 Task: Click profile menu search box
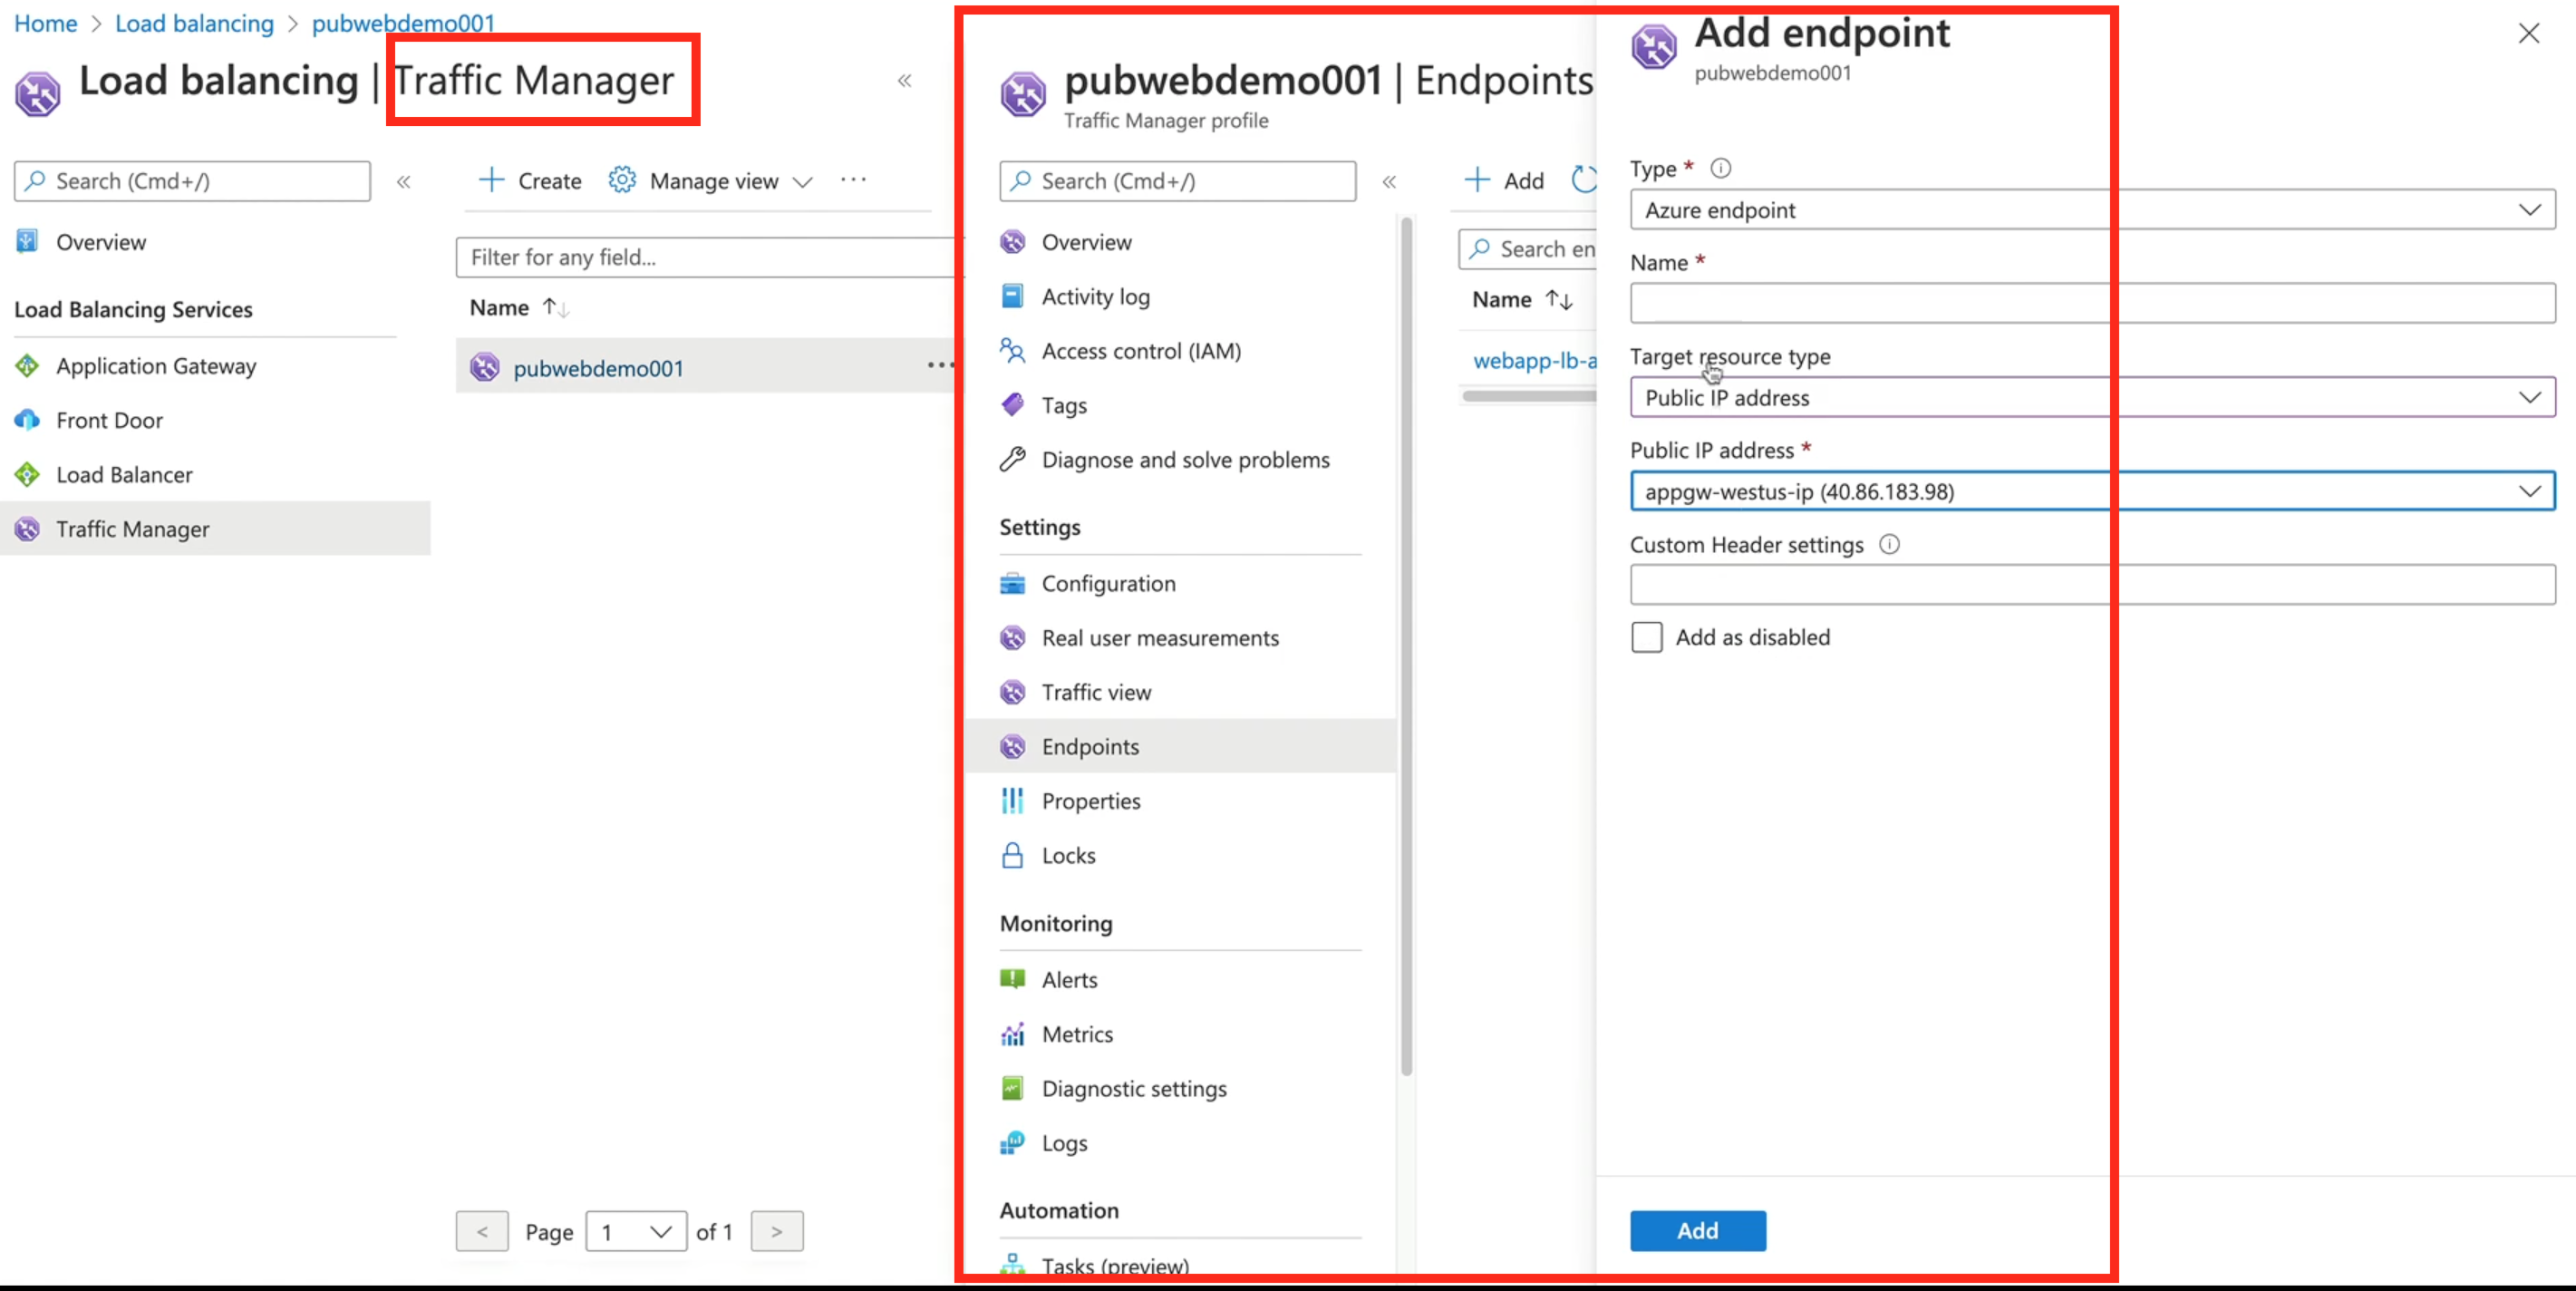coord(1178,181)
